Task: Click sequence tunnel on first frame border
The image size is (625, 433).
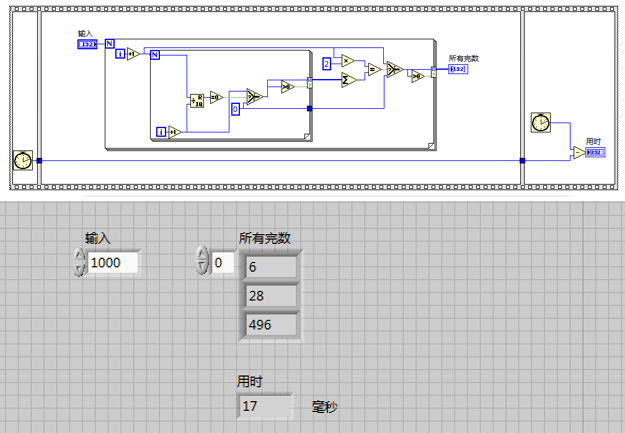Action: 39,161
